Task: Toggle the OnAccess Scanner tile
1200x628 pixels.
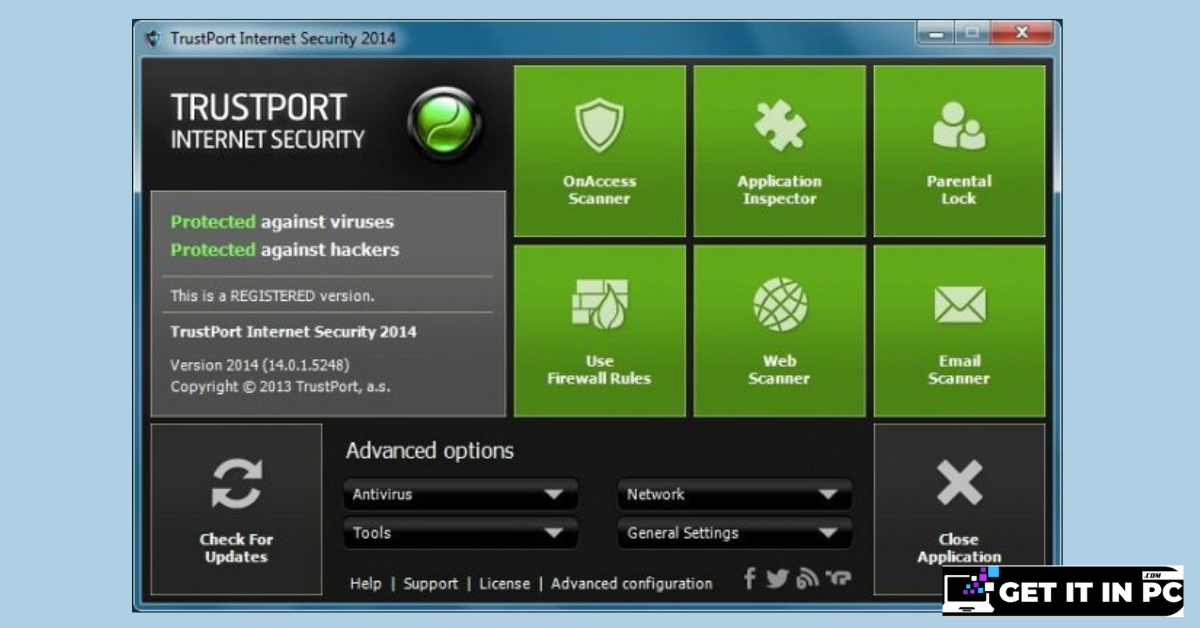Action: tap(600, 151)
